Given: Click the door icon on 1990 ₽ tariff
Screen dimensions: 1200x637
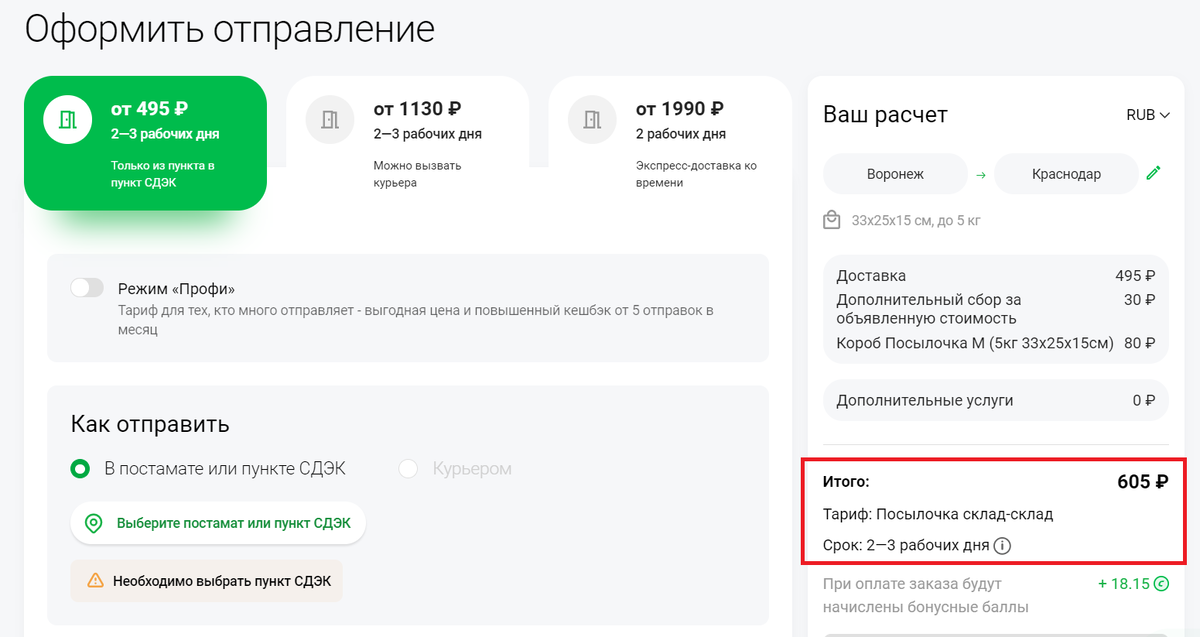Looking at the screenshot, I should (x=592, y=121).
